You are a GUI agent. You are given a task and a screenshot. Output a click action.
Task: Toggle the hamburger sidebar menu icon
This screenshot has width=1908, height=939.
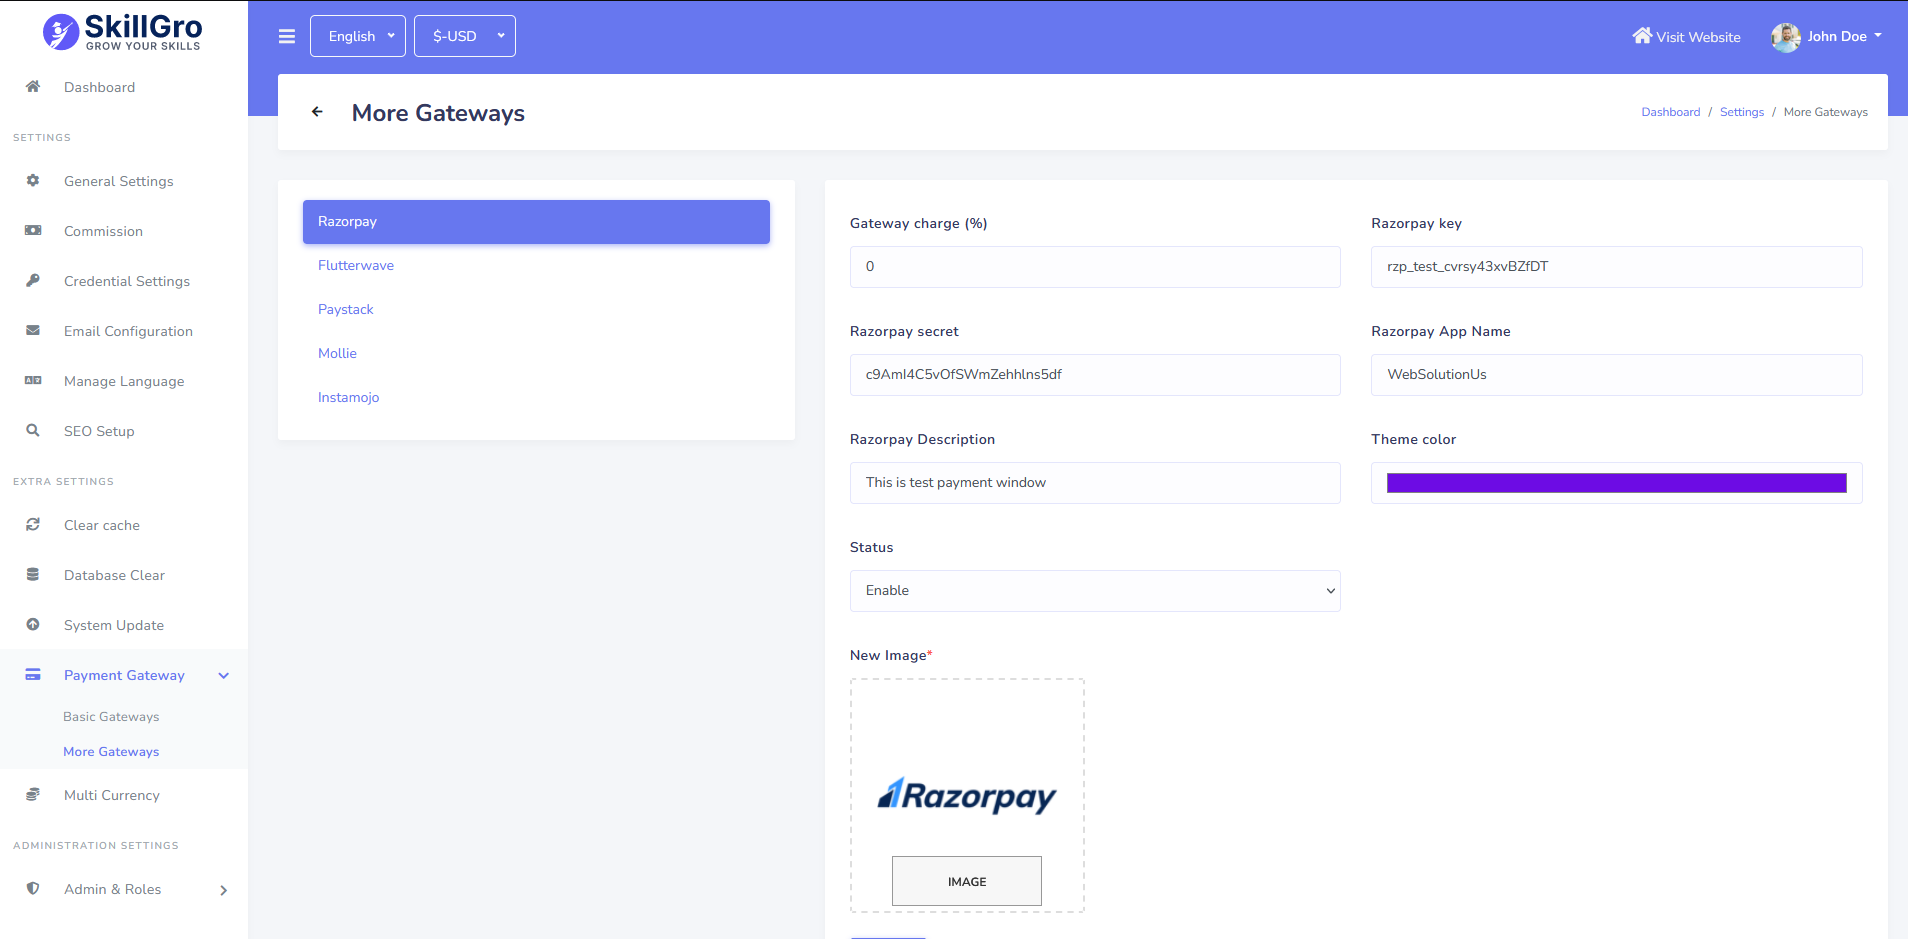click(x=287, y=37)
